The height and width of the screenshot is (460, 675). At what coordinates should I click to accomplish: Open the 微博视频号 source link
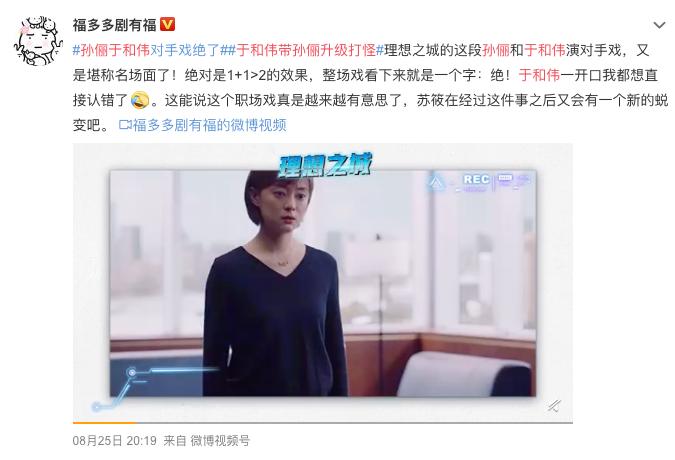[x=220, y=440]
